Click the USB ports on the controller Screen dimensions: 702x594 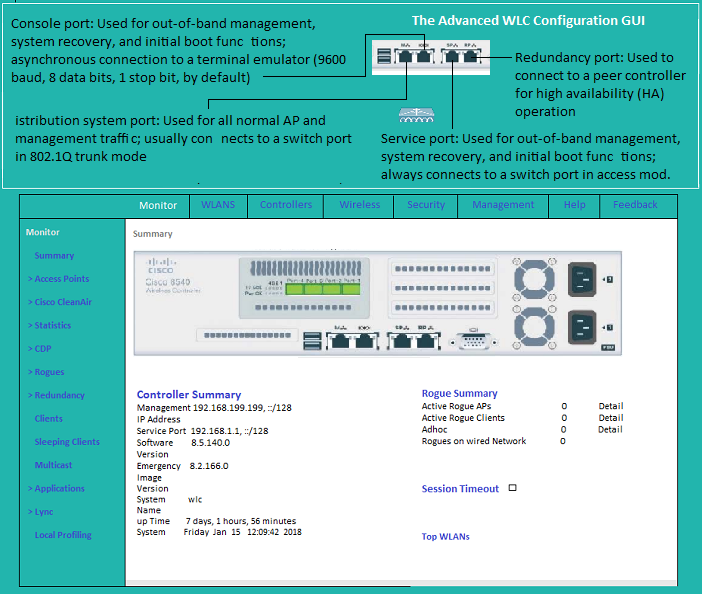pyautogui.click(x=312, y=341)
